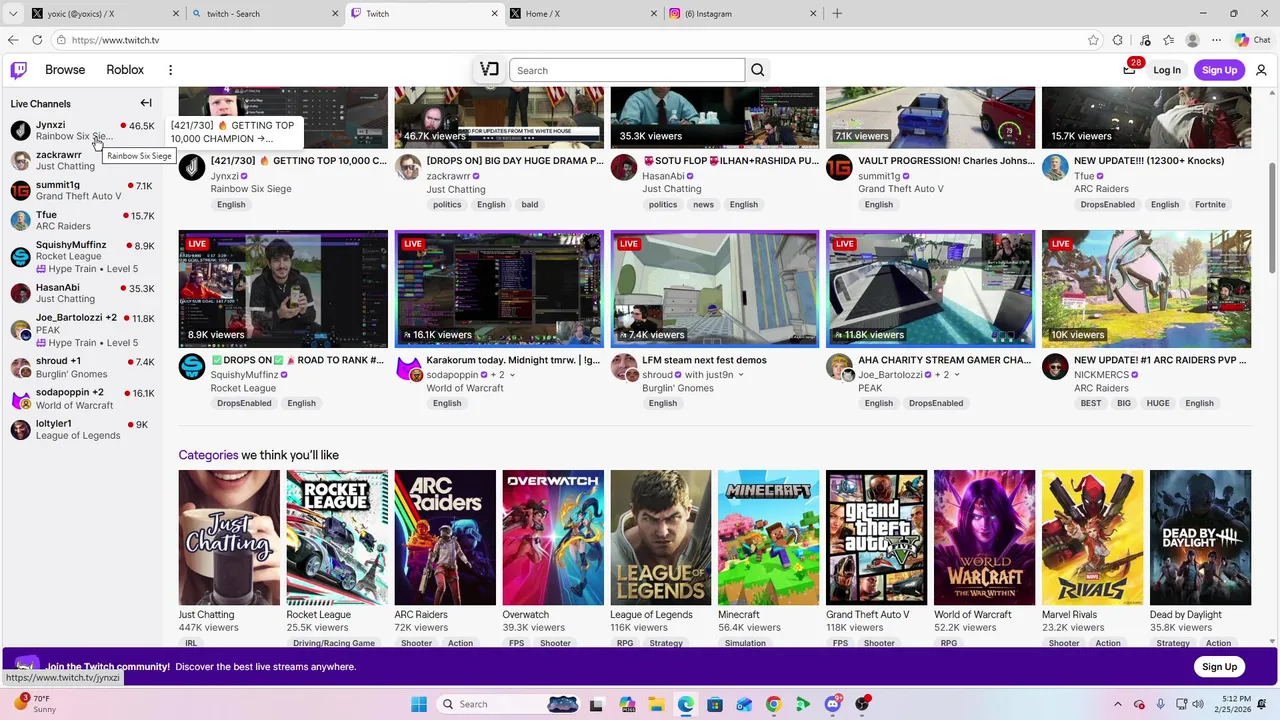Add this page to browser favorites star

(1093, 40)
